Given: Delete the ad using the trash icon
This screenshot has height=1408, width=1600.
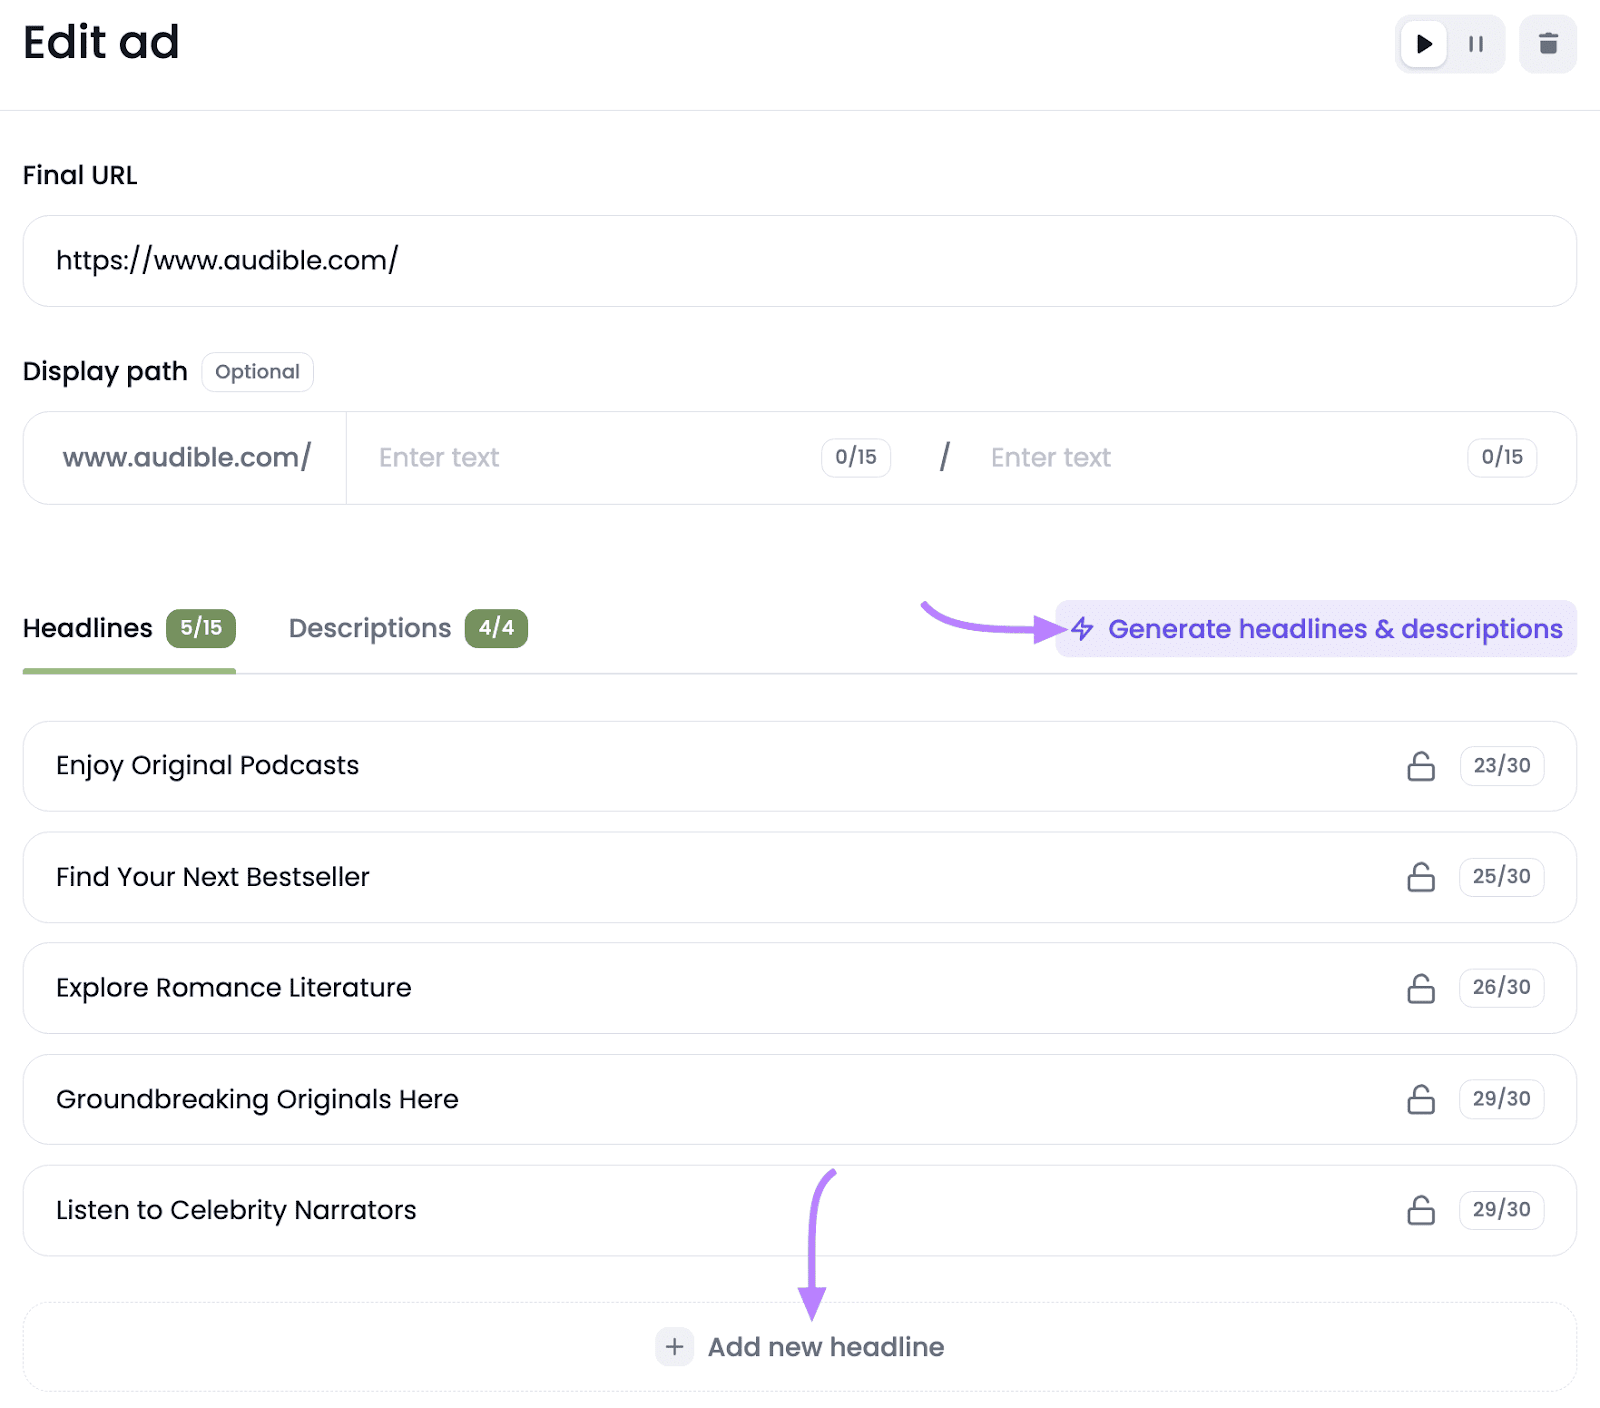Looking at the screenshot, I should click(x=1548, y=44).
